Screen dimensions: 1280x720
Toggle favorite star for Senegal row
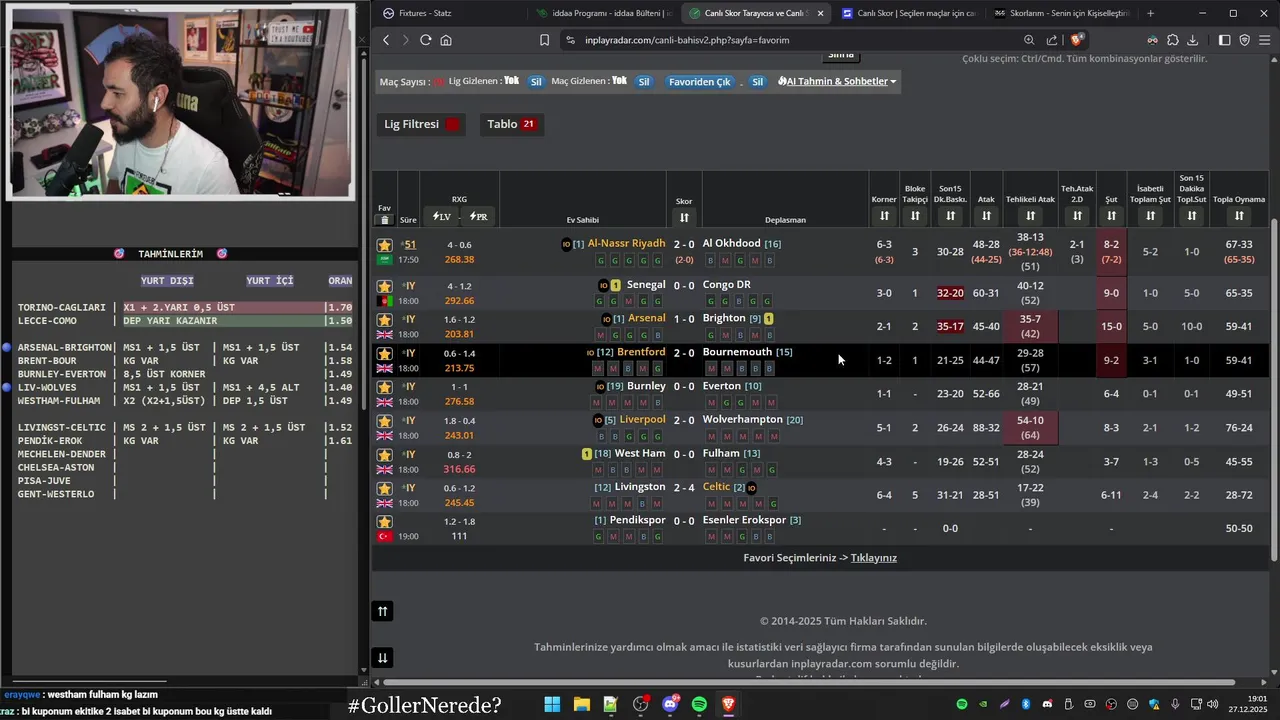(x=384, y=286)
